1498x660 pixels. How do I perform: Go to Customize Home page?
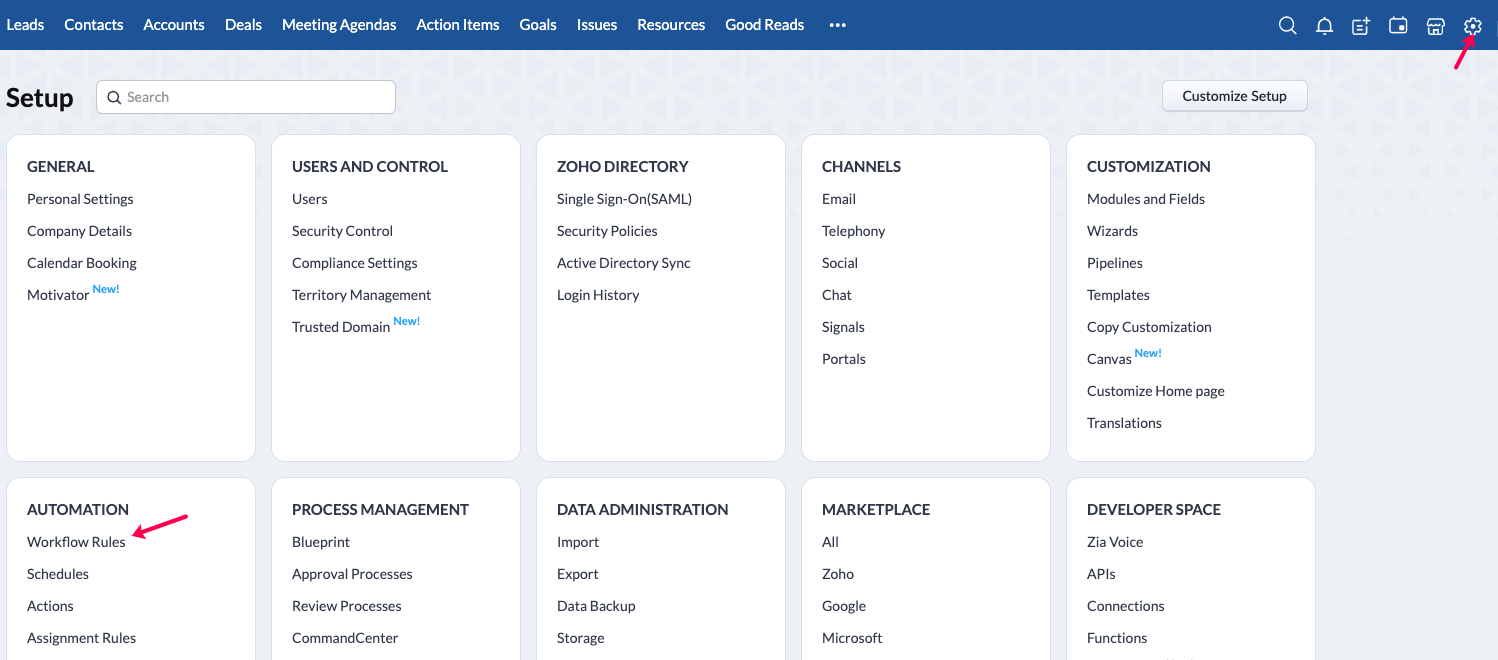1156,391
